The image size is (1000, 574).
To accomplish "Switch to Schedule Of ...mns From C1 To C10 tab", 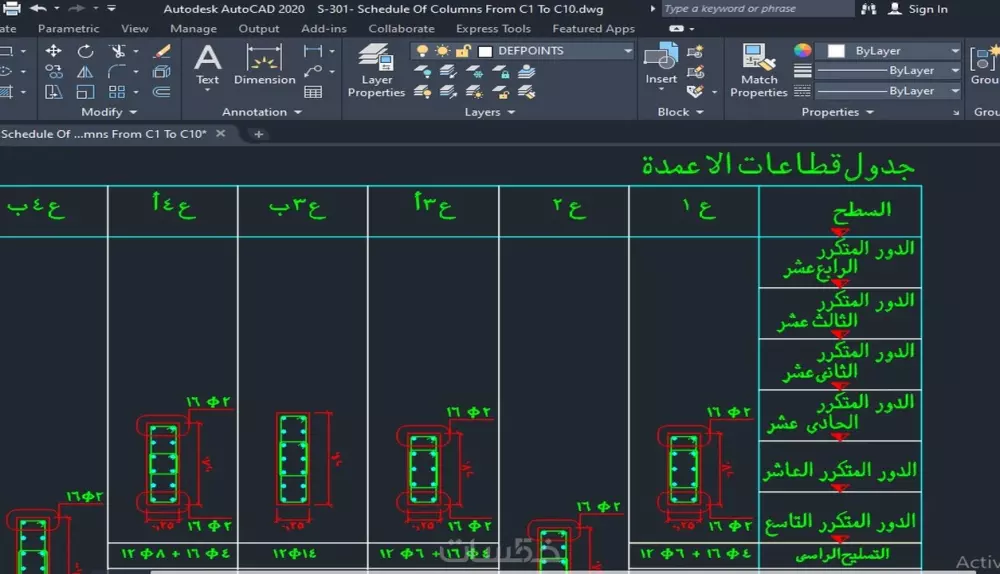I will point(104,134).
